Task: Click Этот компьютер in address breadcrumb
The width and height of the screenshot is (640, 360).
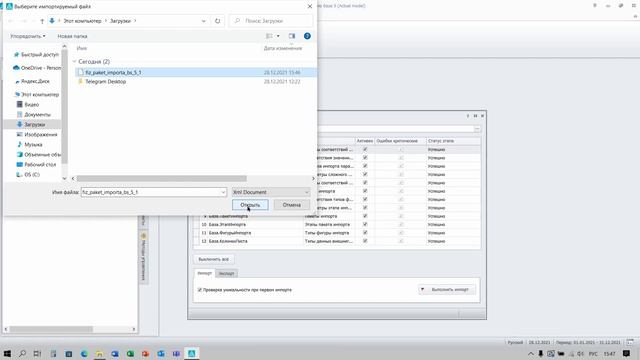Action: [82, 21]
